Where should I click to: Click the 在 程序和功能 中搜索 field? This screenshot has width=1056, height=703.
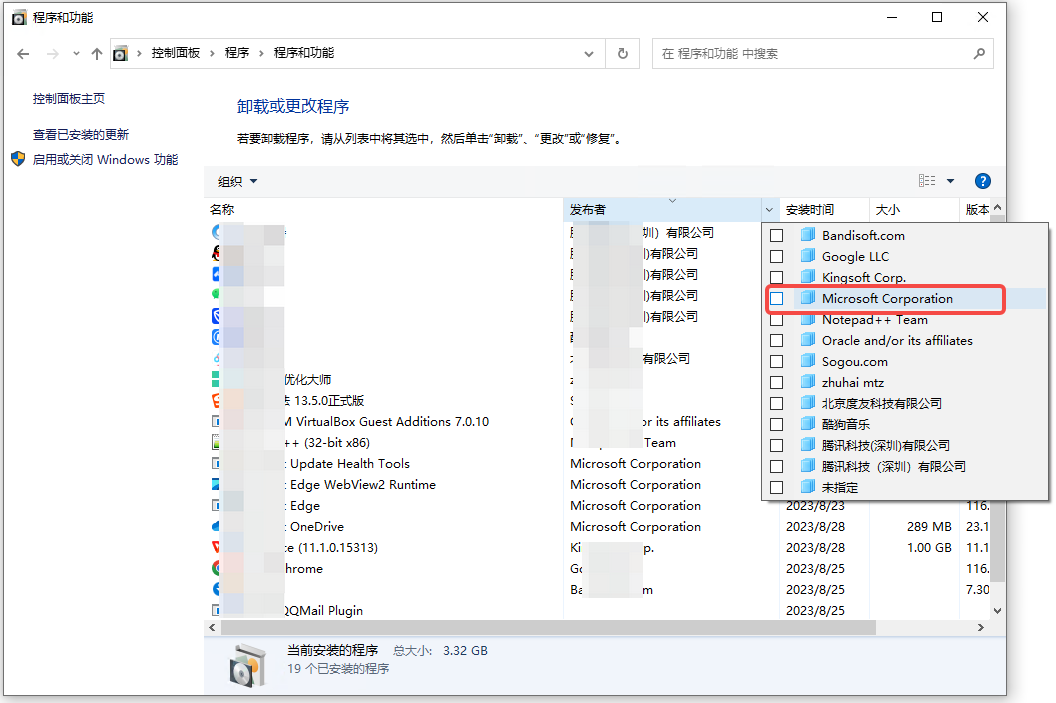[822, 53]
